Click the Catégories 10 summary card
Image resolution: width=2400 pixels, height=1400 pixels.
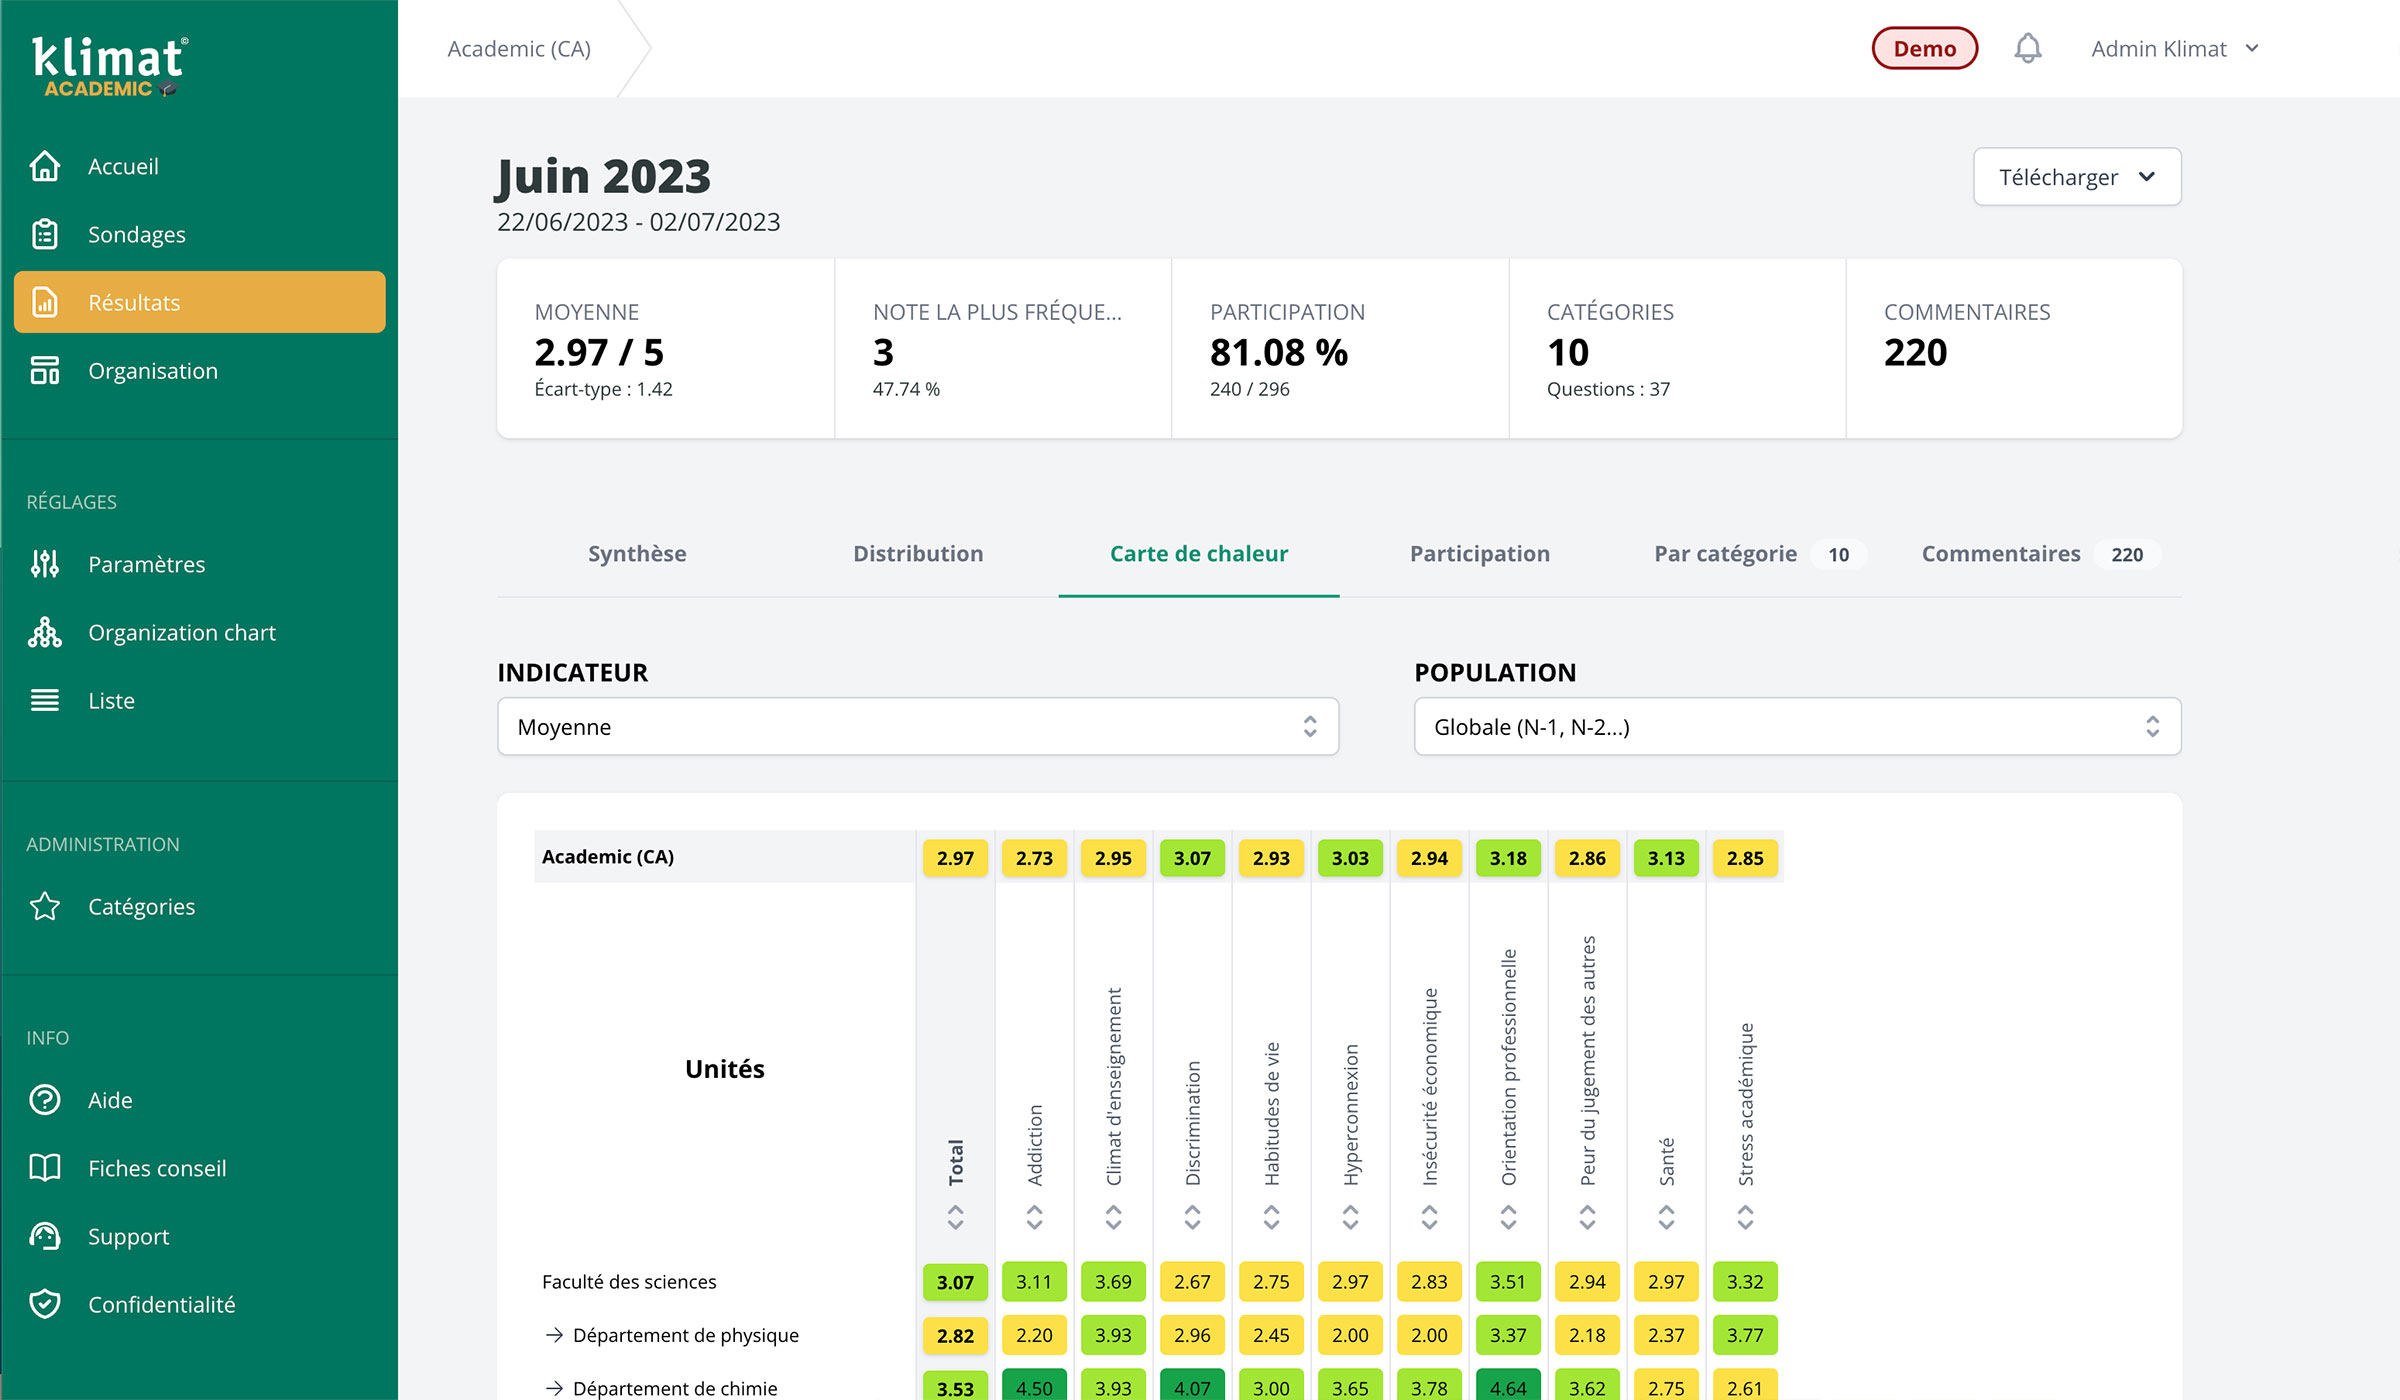1677,349
